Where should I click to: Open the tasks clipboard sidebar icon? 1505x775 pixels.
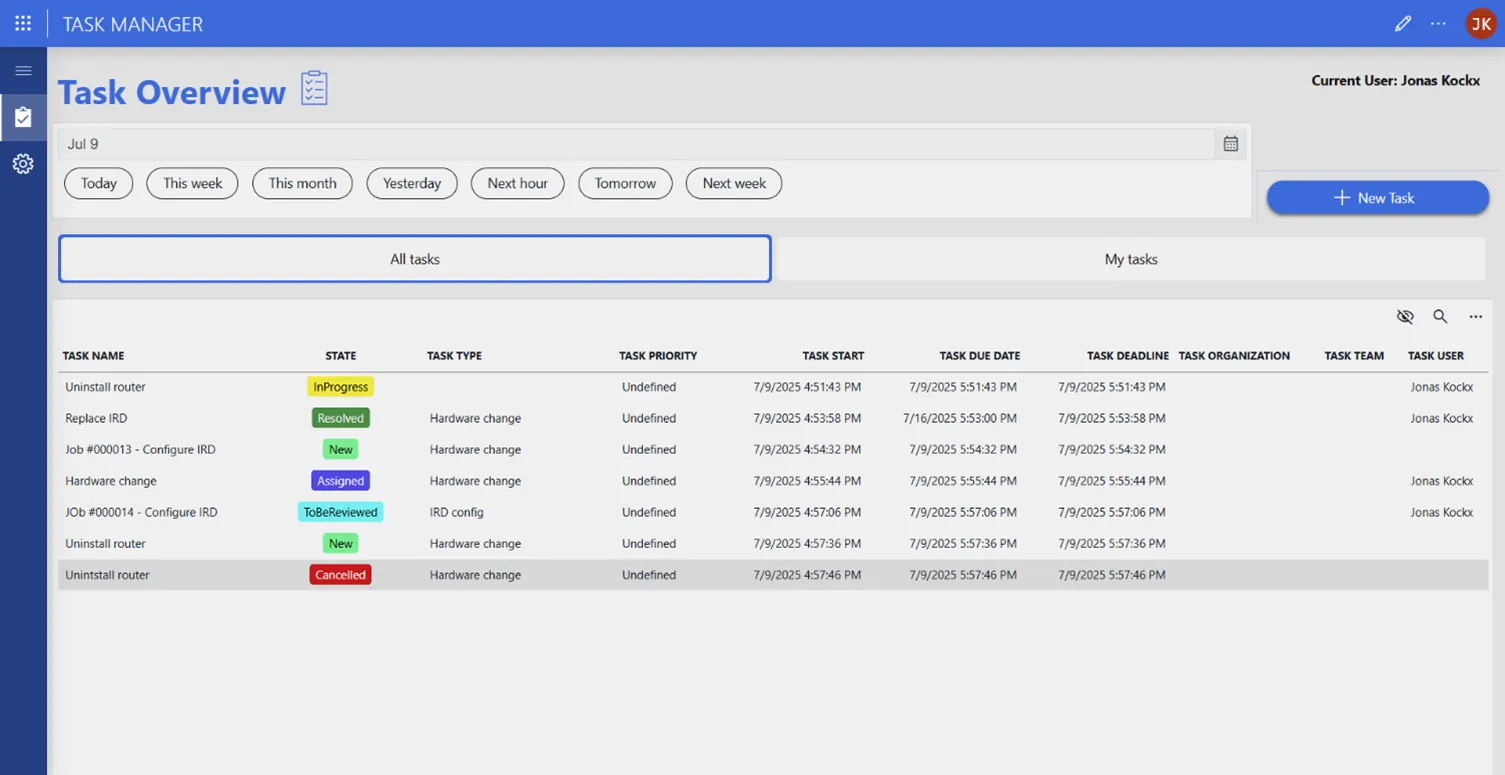pos(23,117)
